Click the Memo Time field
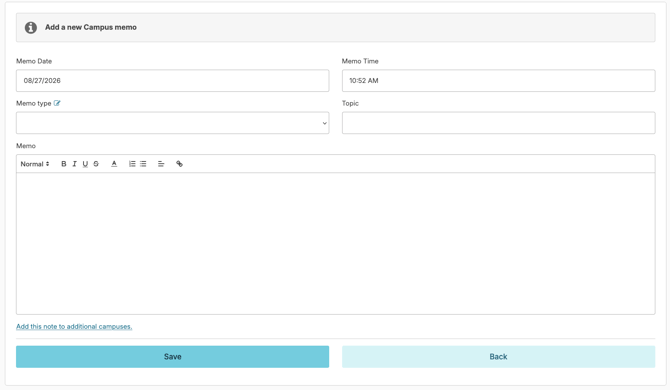Image resolution: width=670 pixels, height=390 pixels. (498, 81)
